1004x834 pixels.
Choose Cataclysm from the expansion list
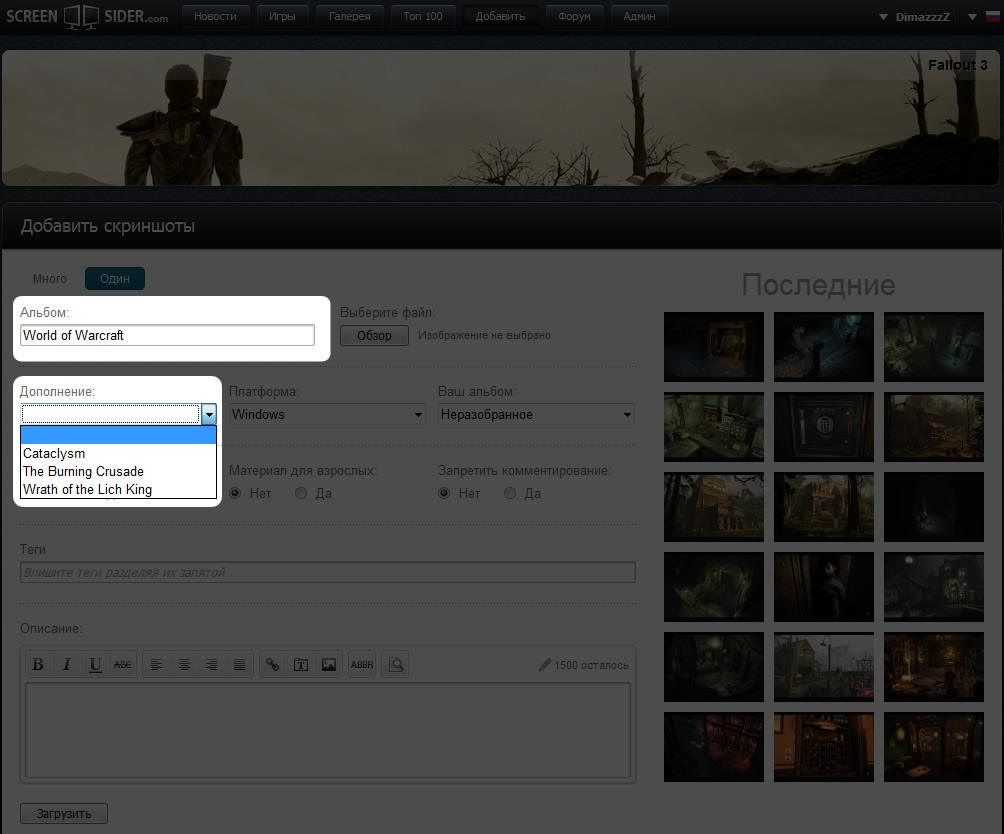click(118, 453)
